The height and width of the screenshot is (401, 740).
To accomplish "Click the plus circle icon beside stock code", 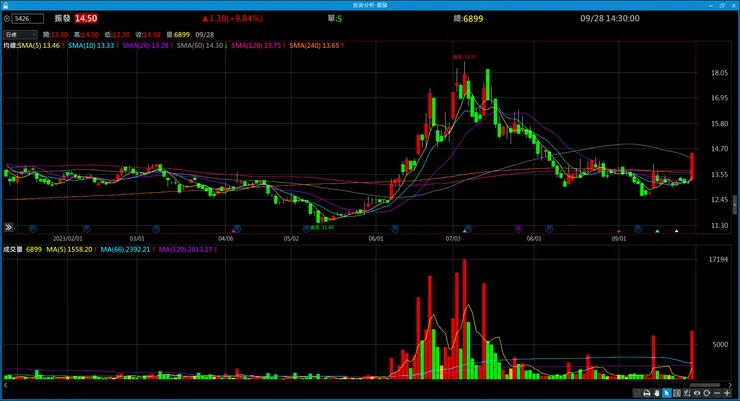I will [7, 19].
